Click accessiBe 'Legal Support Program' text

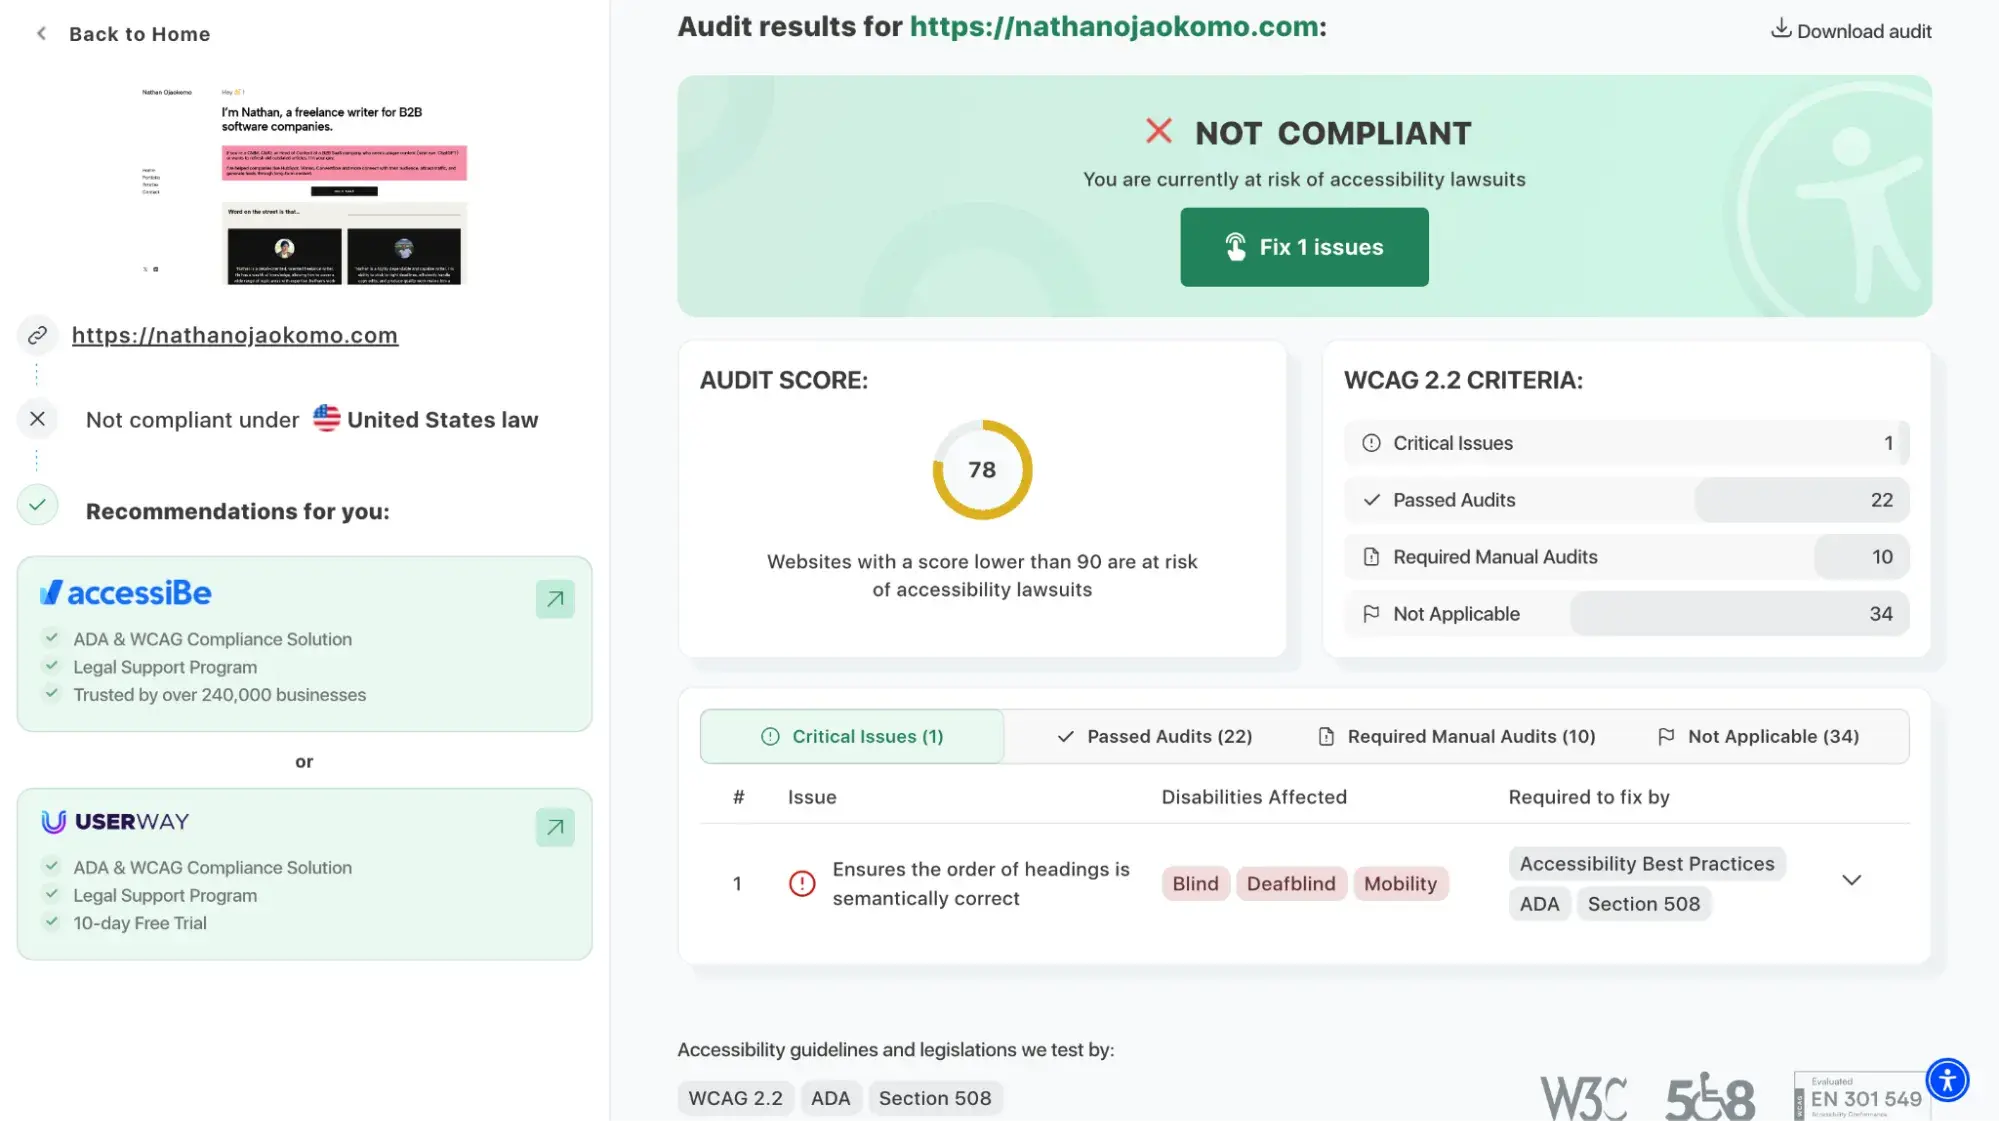pyautogui.click(x=165, y=667)
